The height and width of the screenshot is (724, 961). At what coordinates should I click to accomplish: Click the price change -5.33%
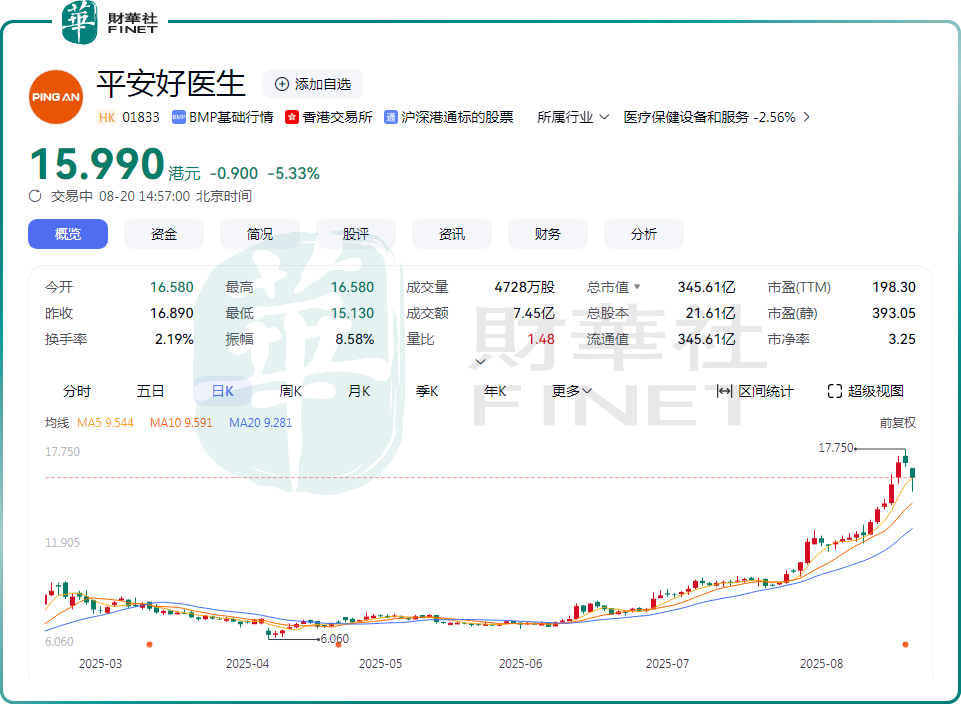click(294, 173)
